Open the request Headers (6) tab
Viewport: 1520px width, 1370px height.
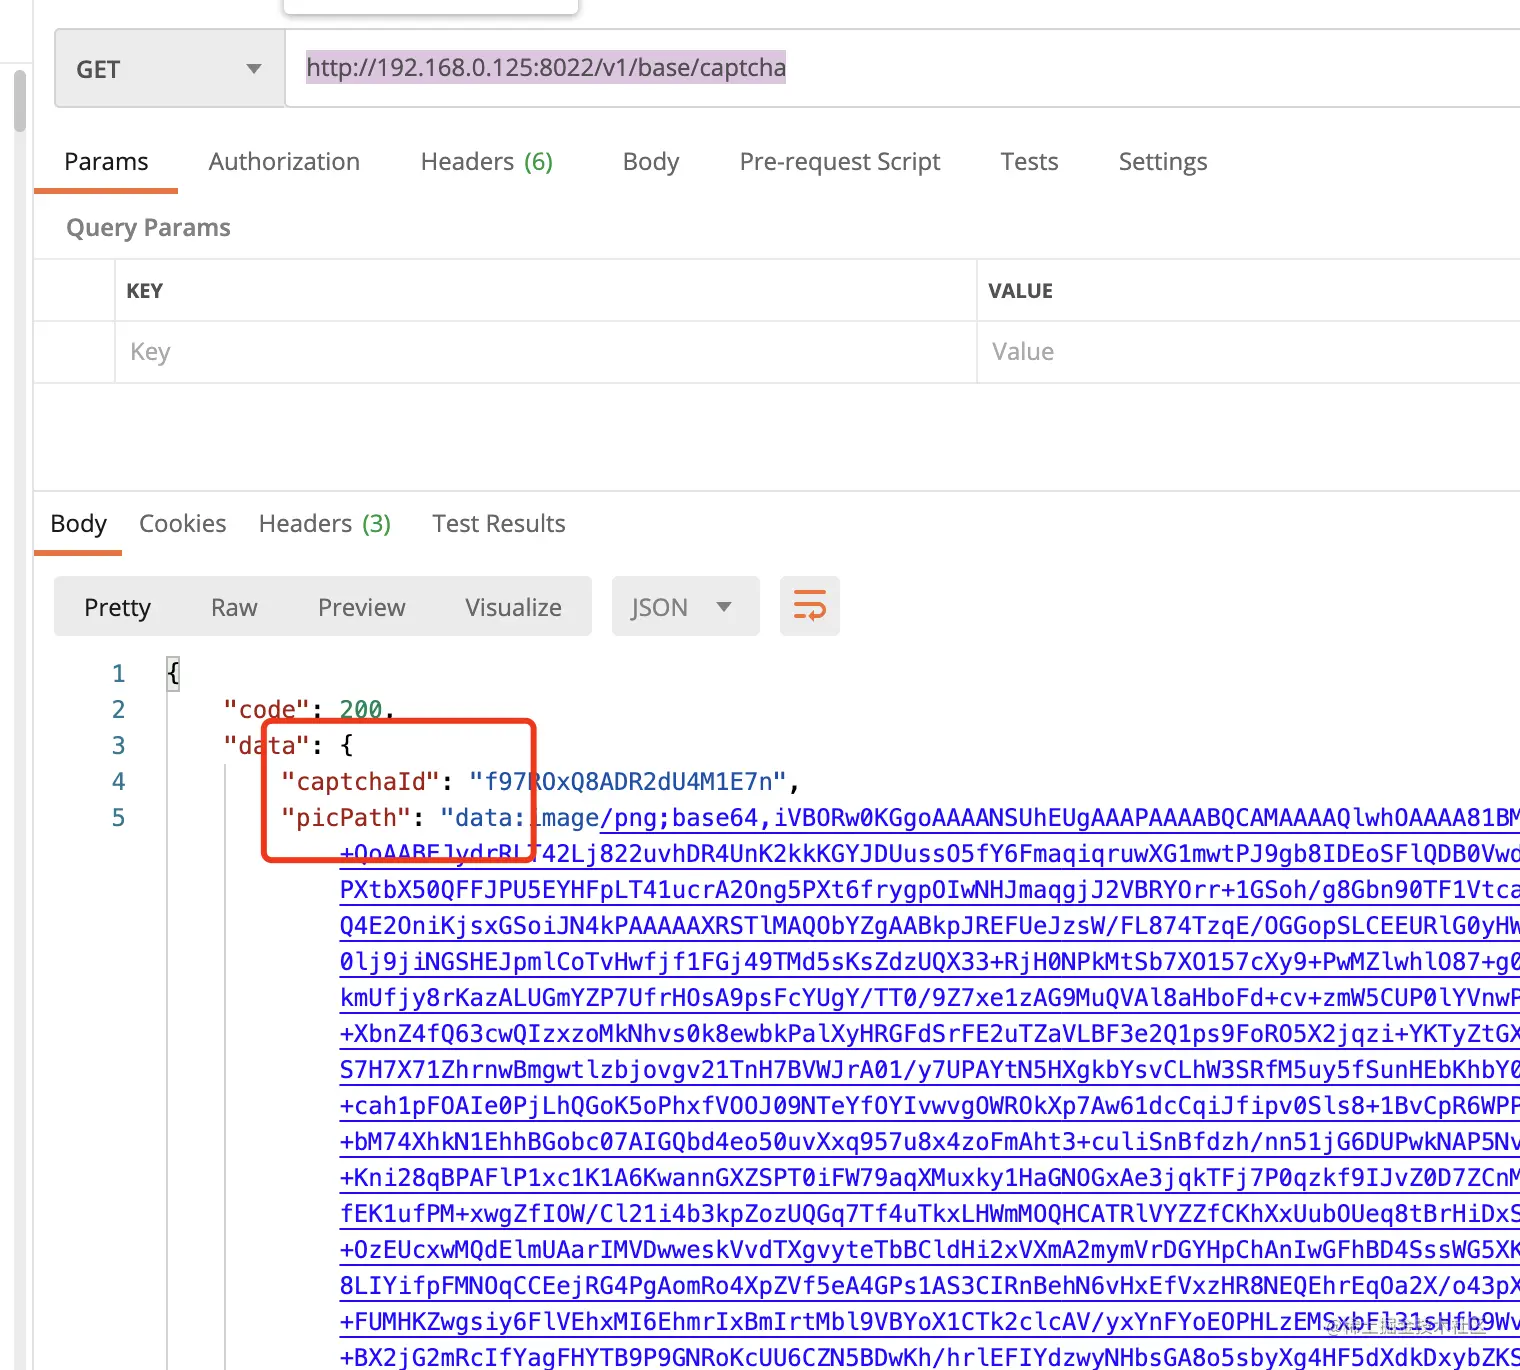click(x=486, y=162)
